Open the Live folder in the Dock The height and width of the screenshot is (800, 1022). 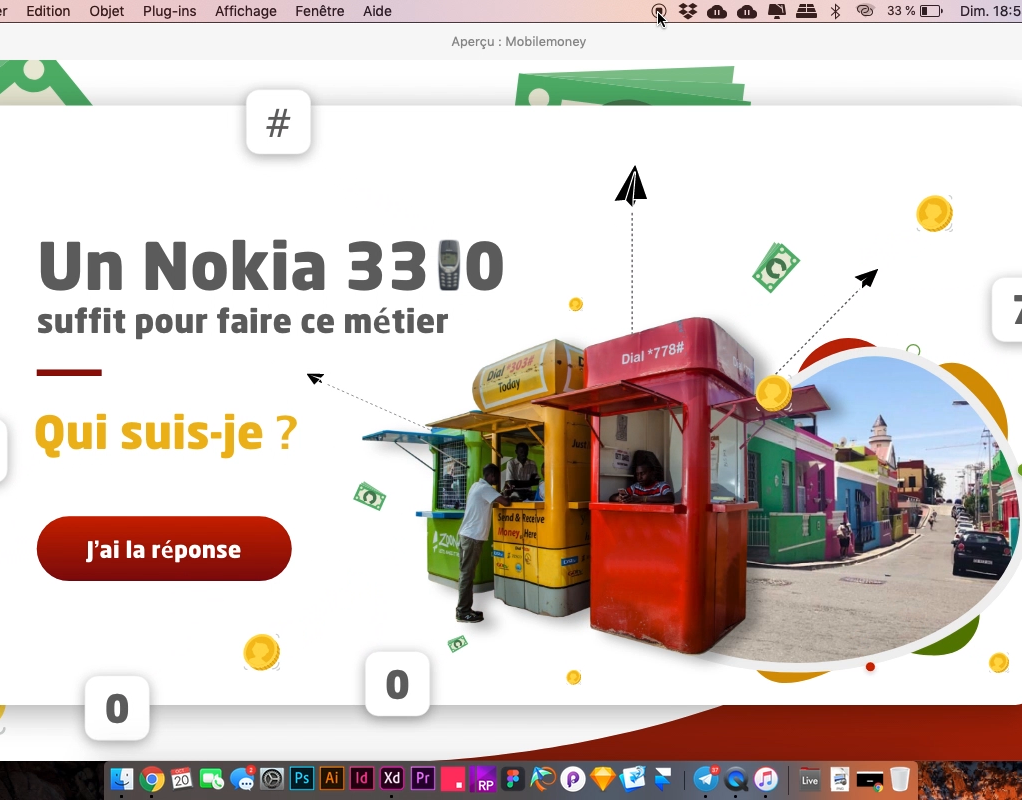[x=810, y=778]
